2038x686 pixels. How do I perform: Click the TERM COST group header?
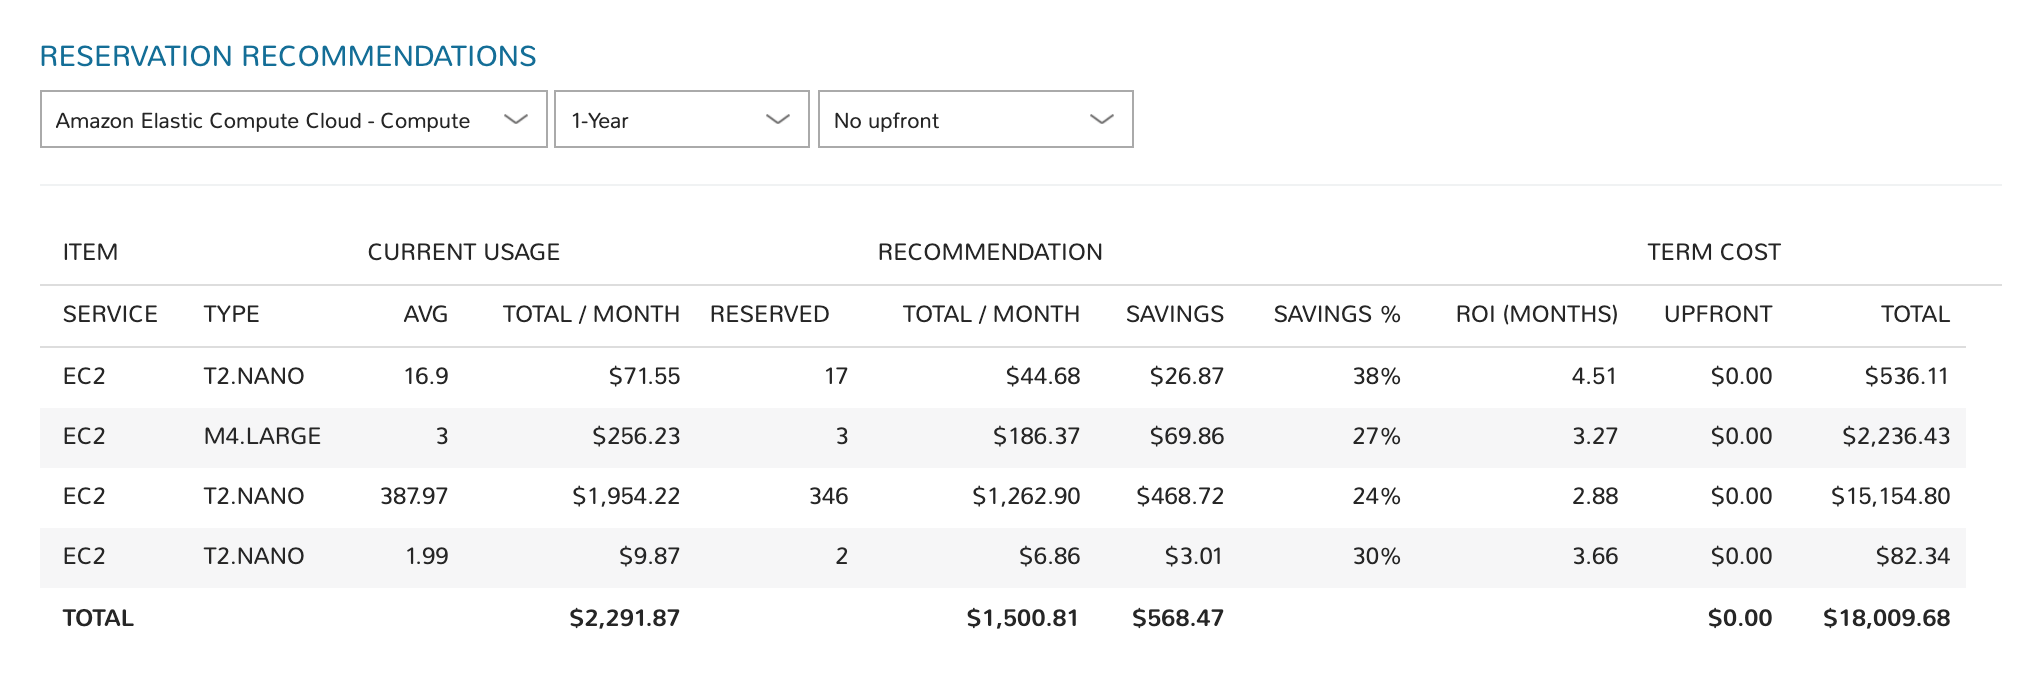(x=1713, y=252)
